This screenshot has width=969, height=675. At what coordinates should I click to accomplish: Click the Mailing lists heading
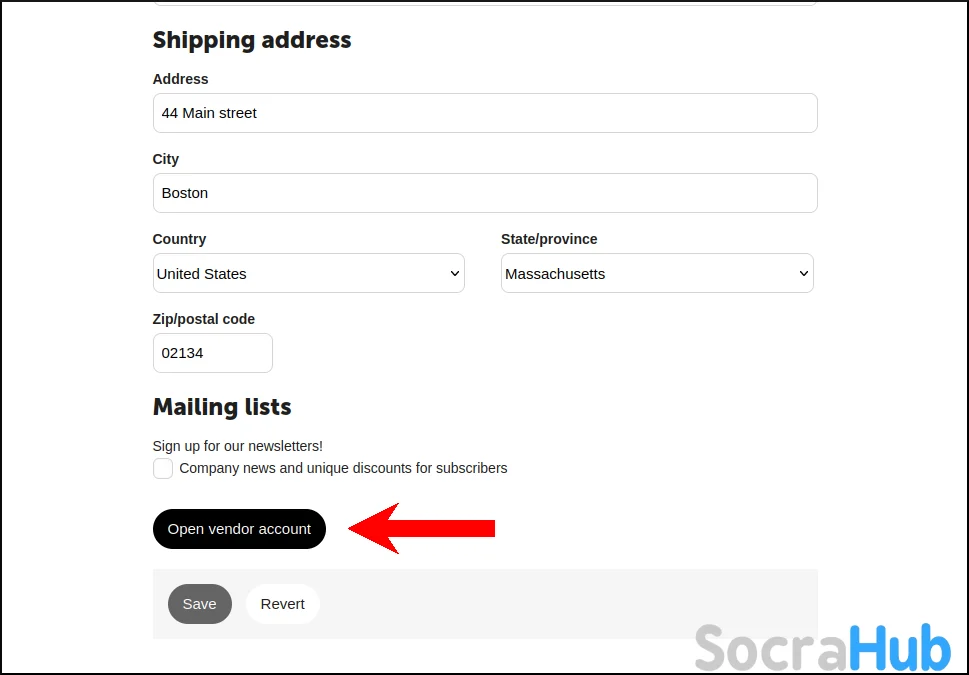point(222,407)
